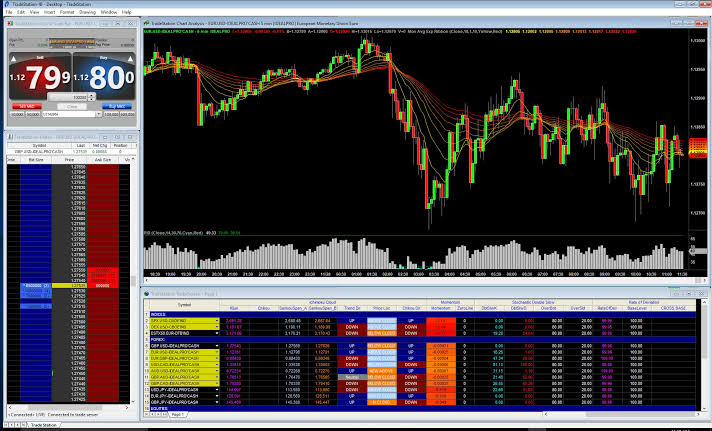
Task: Click the TradeStation app icon in the title bar
Action: coord(7,4)
